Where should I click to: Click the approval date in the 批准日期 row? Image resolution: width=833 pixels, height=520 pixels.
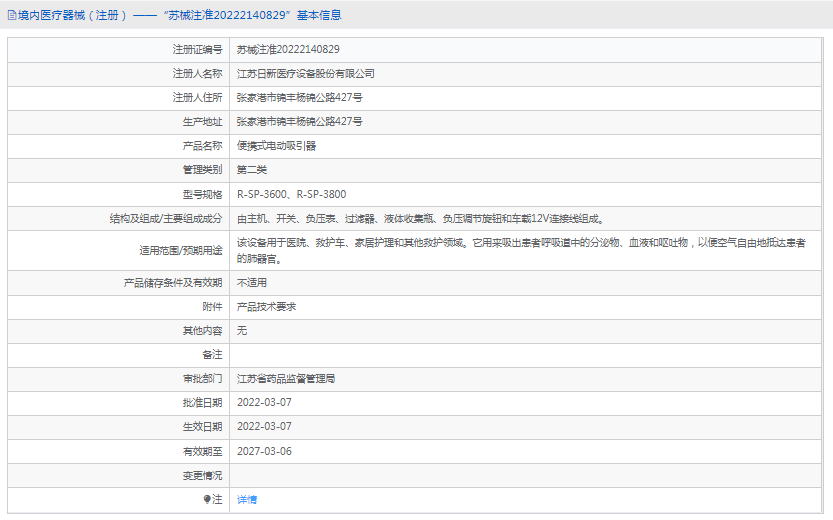pyautogui.click(x=264, y=403)
